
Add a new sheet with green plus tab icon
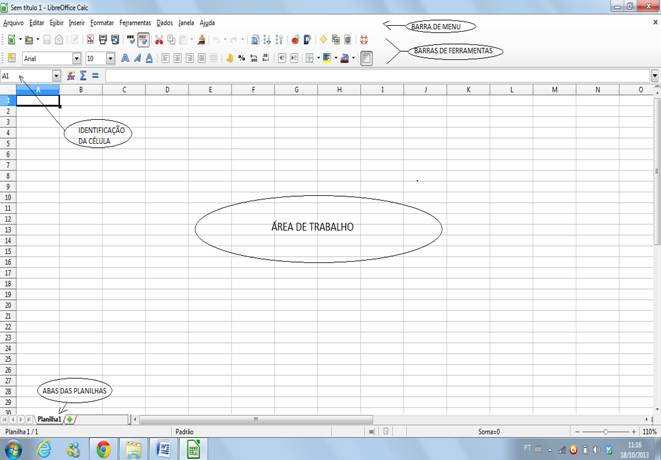coord(70,419)
